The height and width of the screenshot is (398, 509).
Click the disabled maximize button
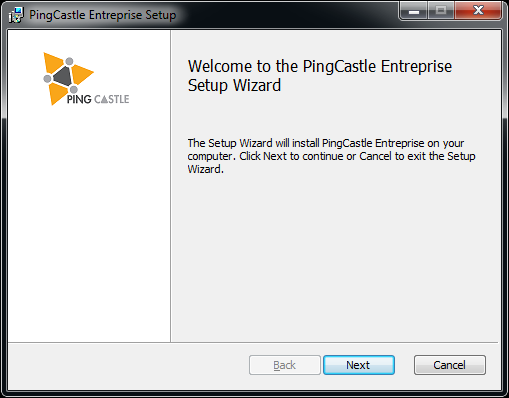point(441,11)
